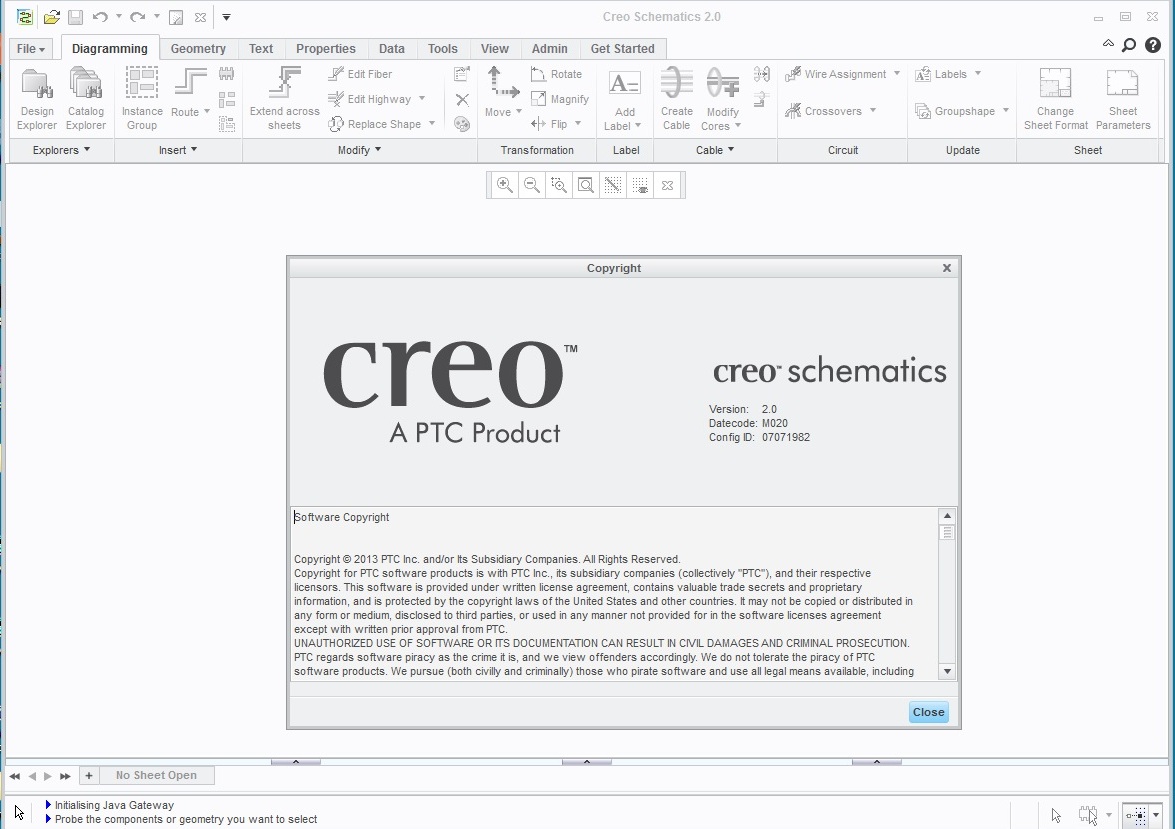This screenshot has height=829, width=1175.
Task: Open the Move dropdown arrow
Action: tap(519, 112)
